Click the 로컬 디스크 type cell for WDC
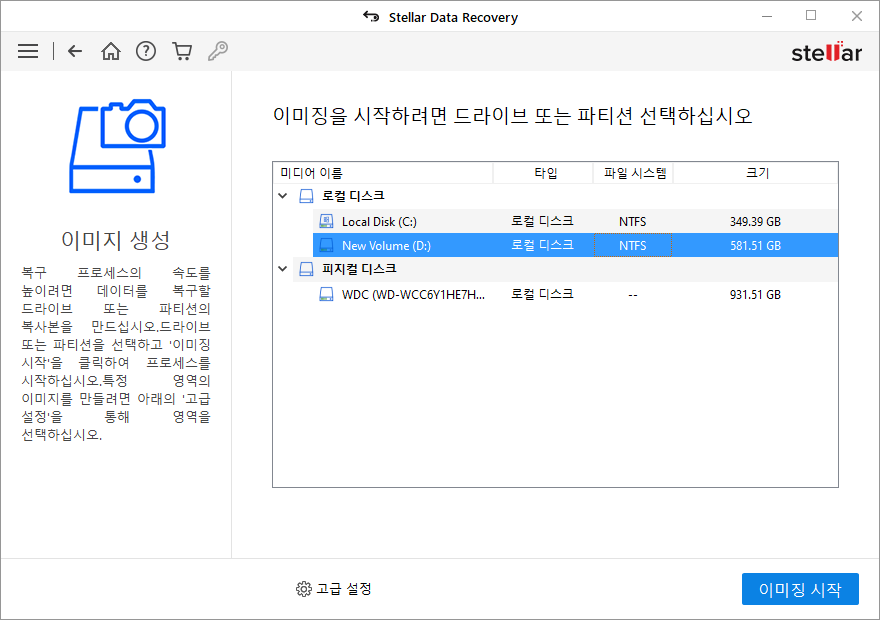This screenshot has height=620, width=880. [542, 294]
